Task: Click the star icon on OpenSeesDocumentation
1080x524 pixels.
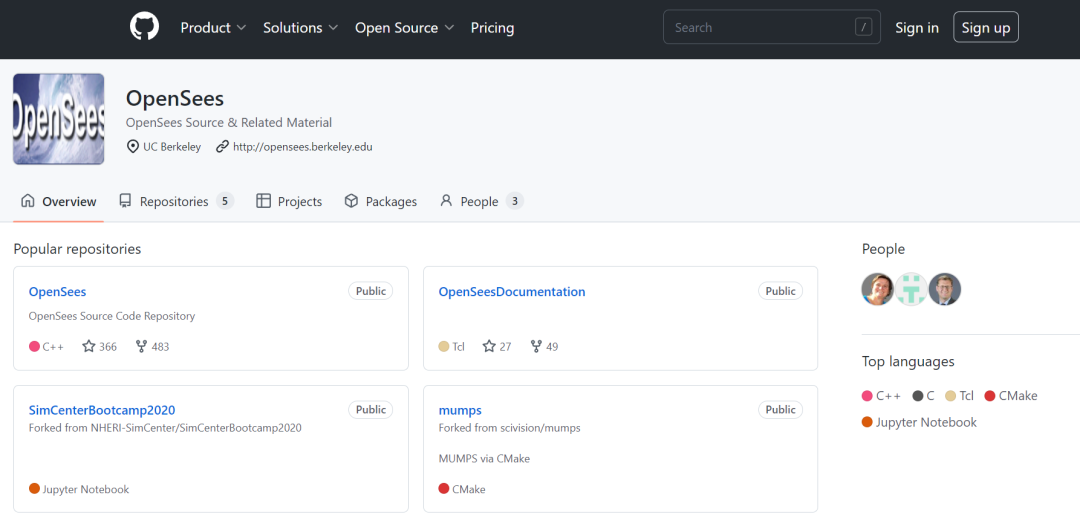Action: (x=489, y=347)
